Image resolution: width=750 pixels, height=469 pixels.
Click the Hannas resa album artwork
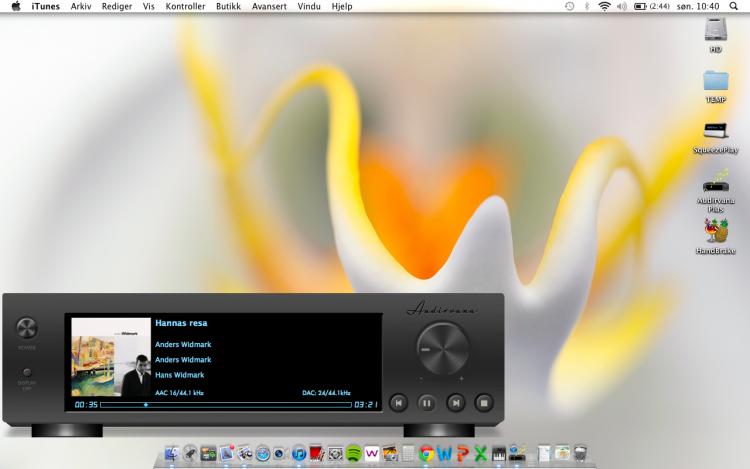[x=111, y=357]
